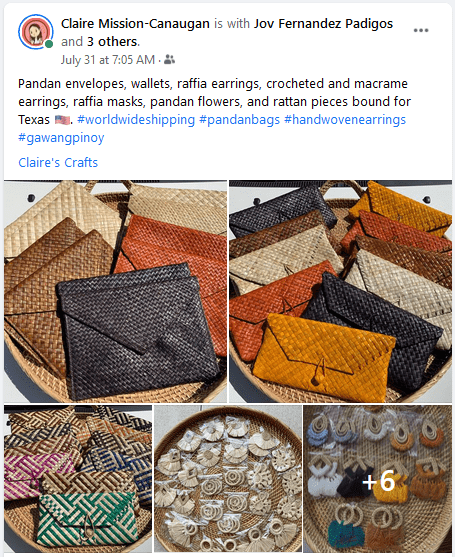455x557 pixels.
Task: Open the July 31 at 7:05 AM timestamp
Action: coord(108,60)
